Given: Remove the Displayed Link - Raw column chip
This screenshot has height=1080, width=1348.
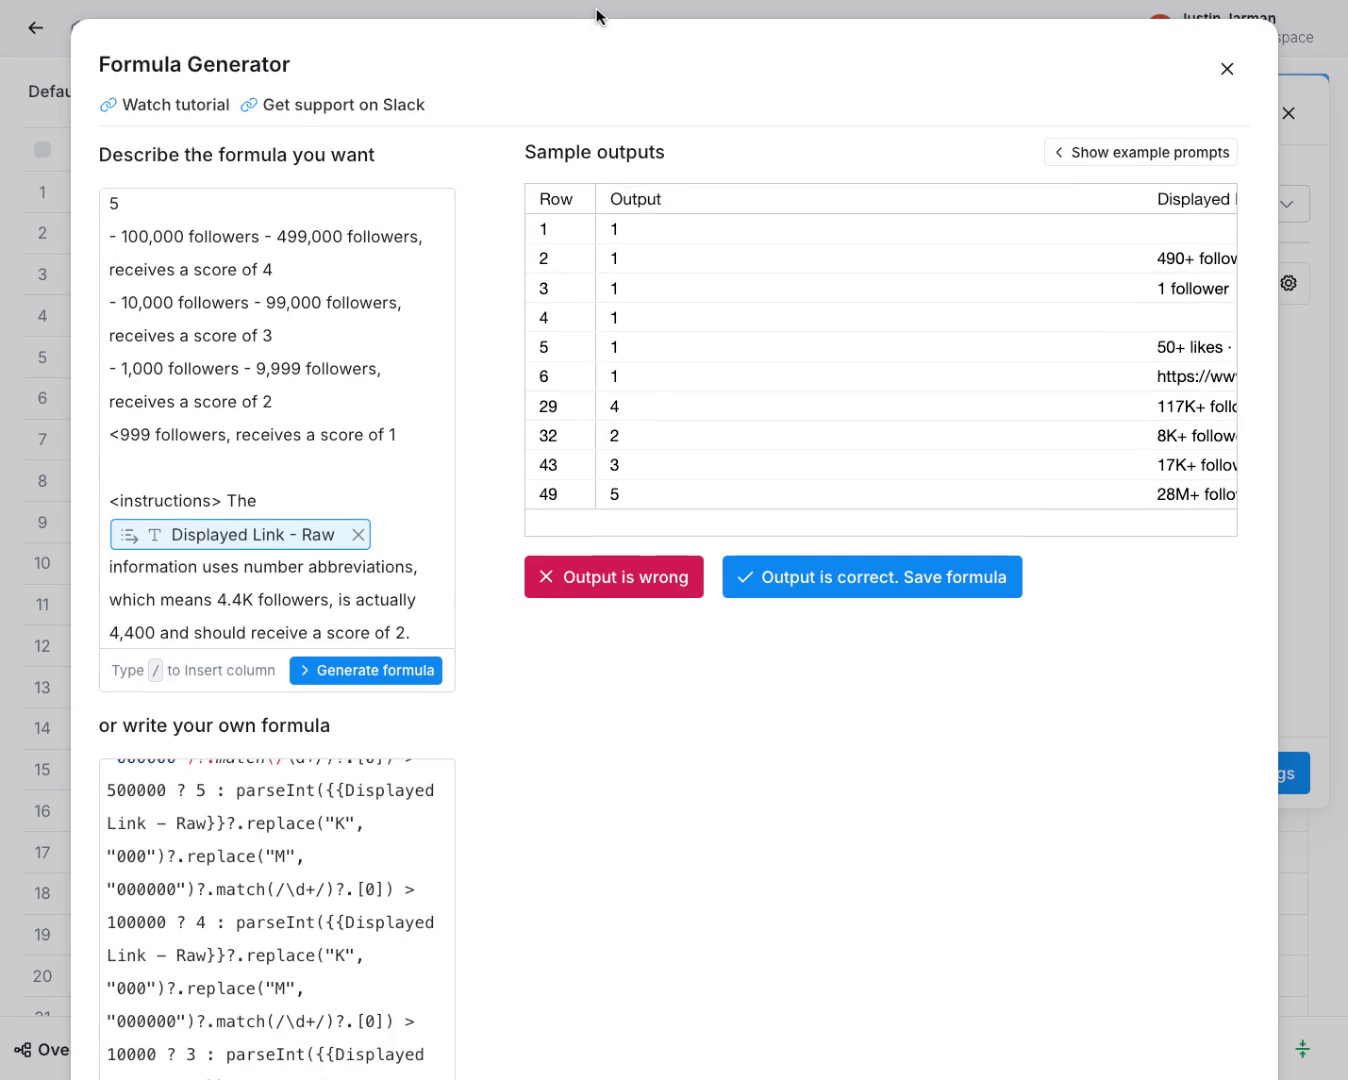Looking at the screenshot, I should click(358, 535).
